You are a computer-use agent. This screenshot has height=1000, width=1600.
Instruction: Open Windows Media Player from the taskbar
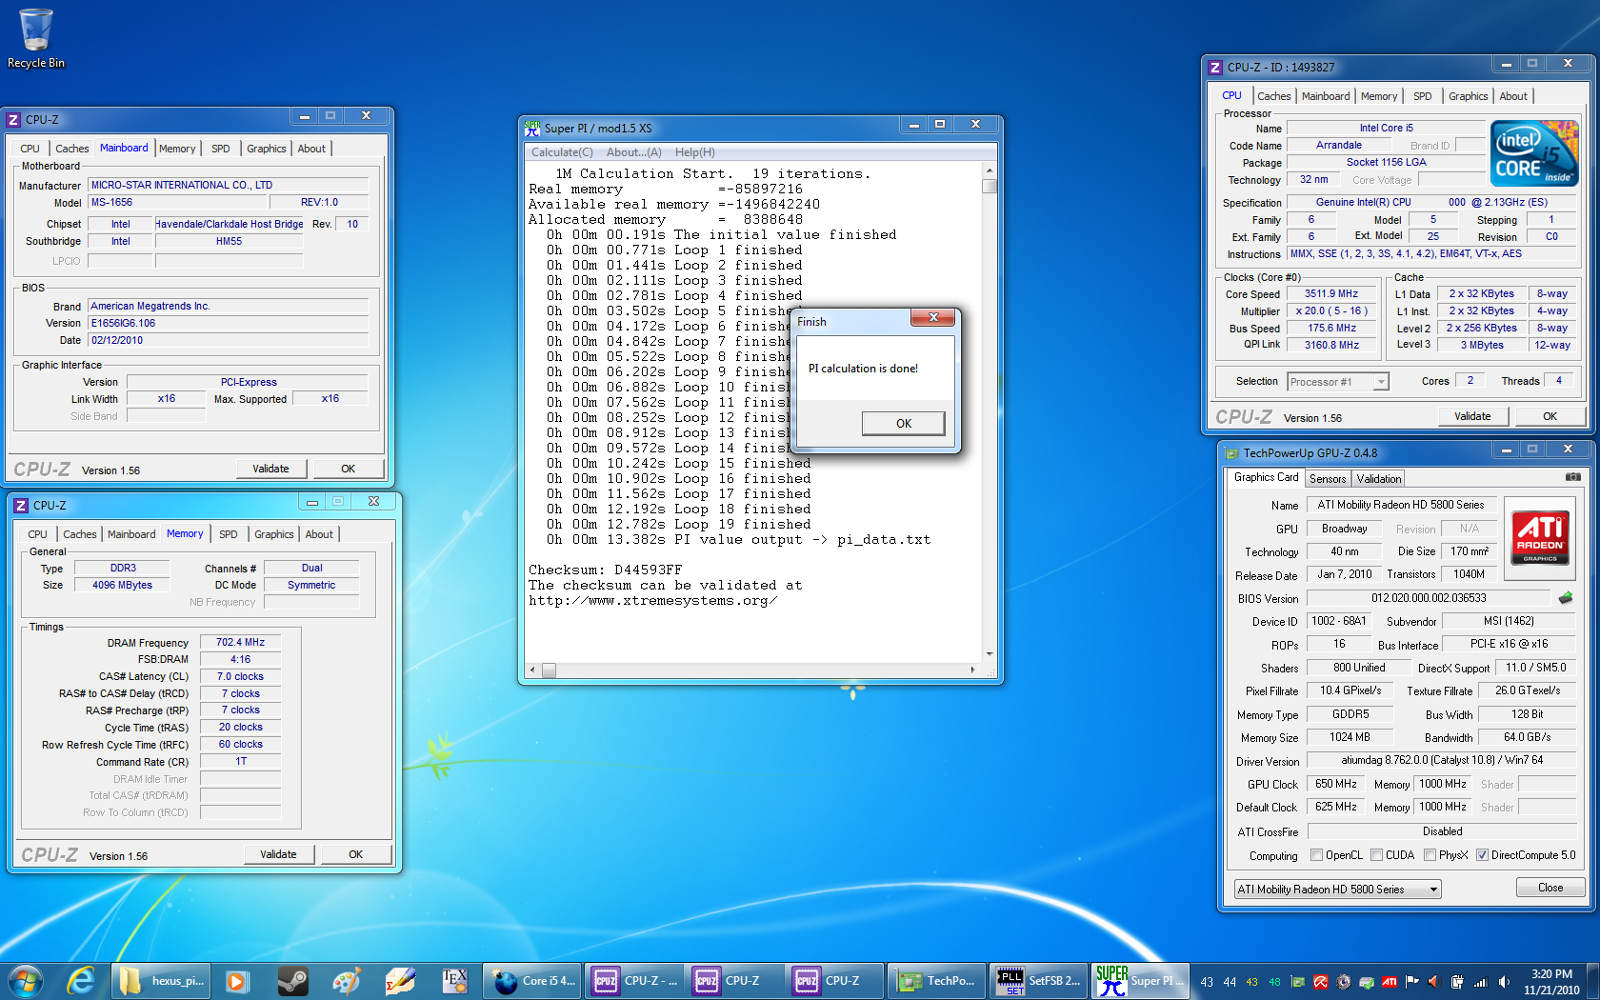237,981
